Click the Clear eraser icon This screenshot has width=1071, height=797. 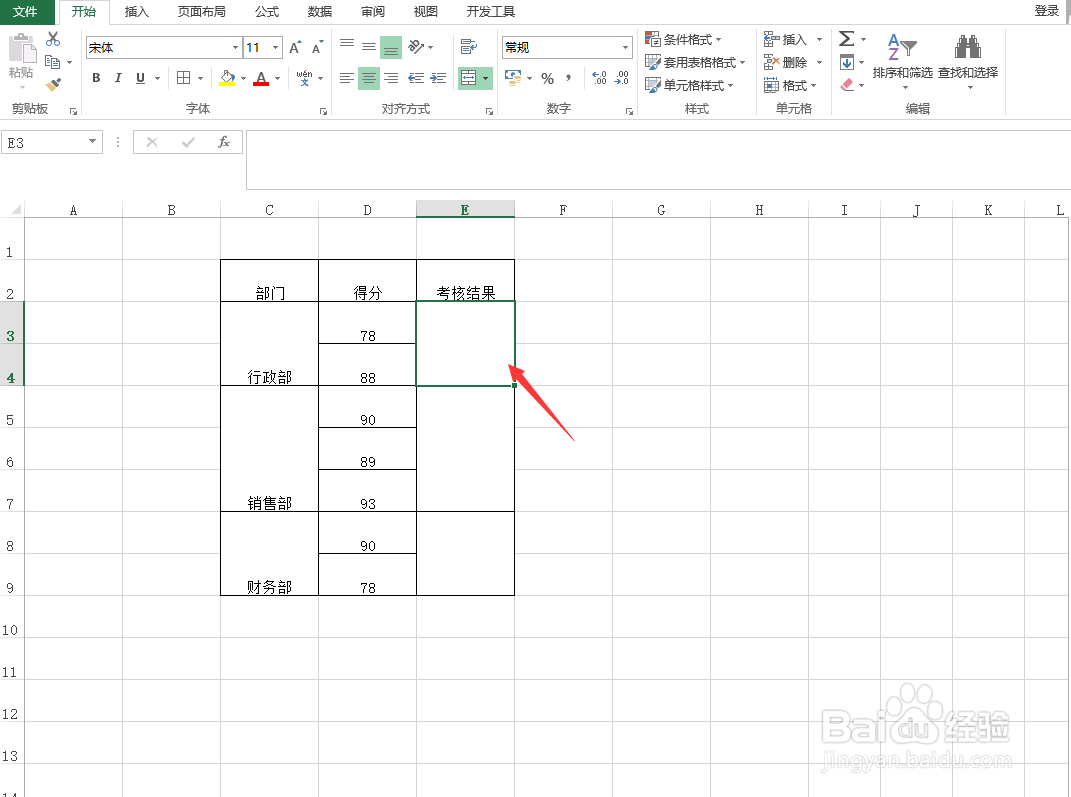(847, 85)
